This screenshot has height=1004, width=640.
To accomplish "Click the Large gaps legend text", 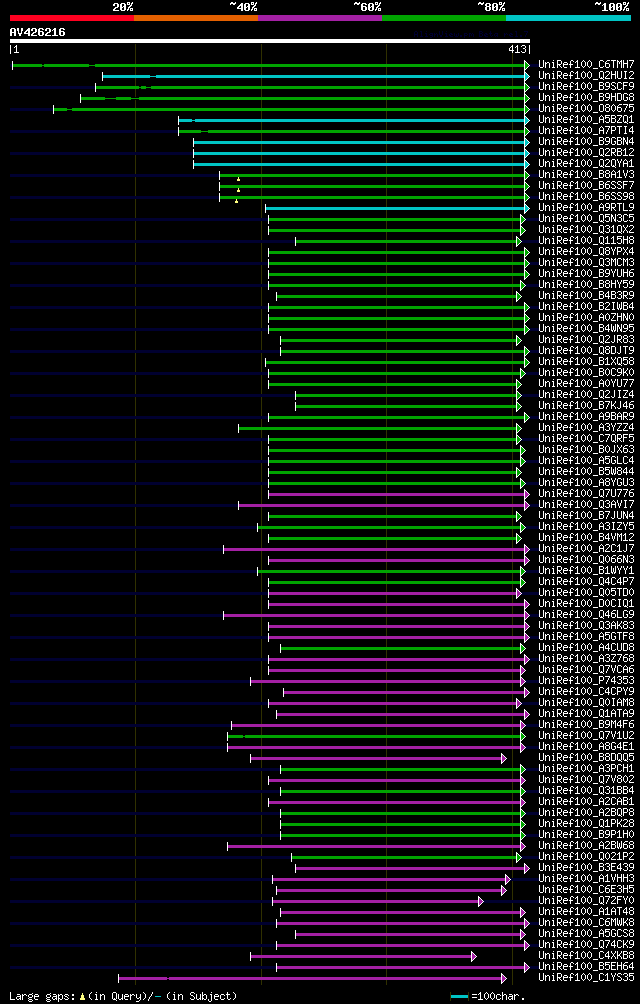I will click(x=124, y=996).
